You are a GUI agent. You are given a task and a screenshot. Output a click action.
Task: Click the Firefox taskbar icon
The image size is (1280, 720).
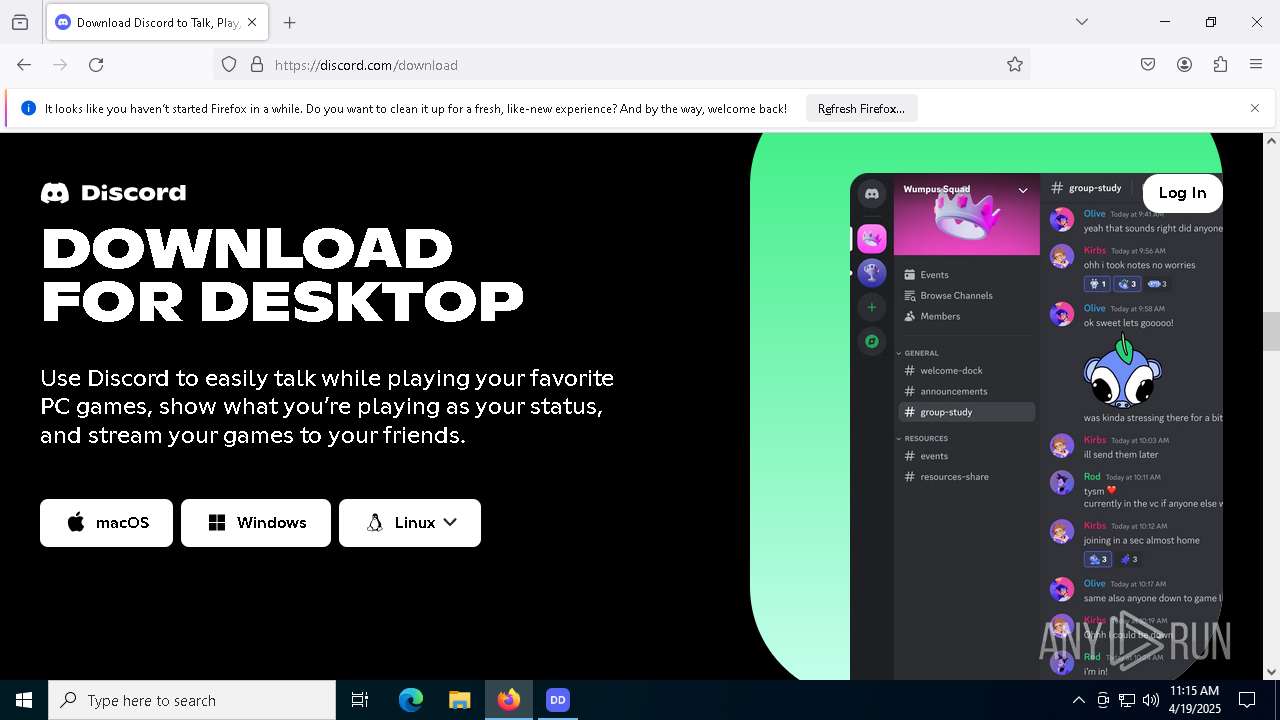click(509, 700)
